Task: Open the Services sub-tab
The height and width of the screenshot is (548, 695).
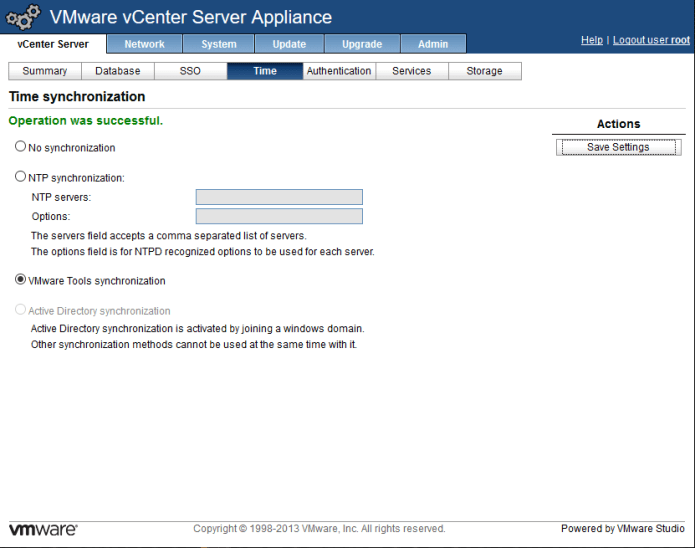Action: [411, 71]
